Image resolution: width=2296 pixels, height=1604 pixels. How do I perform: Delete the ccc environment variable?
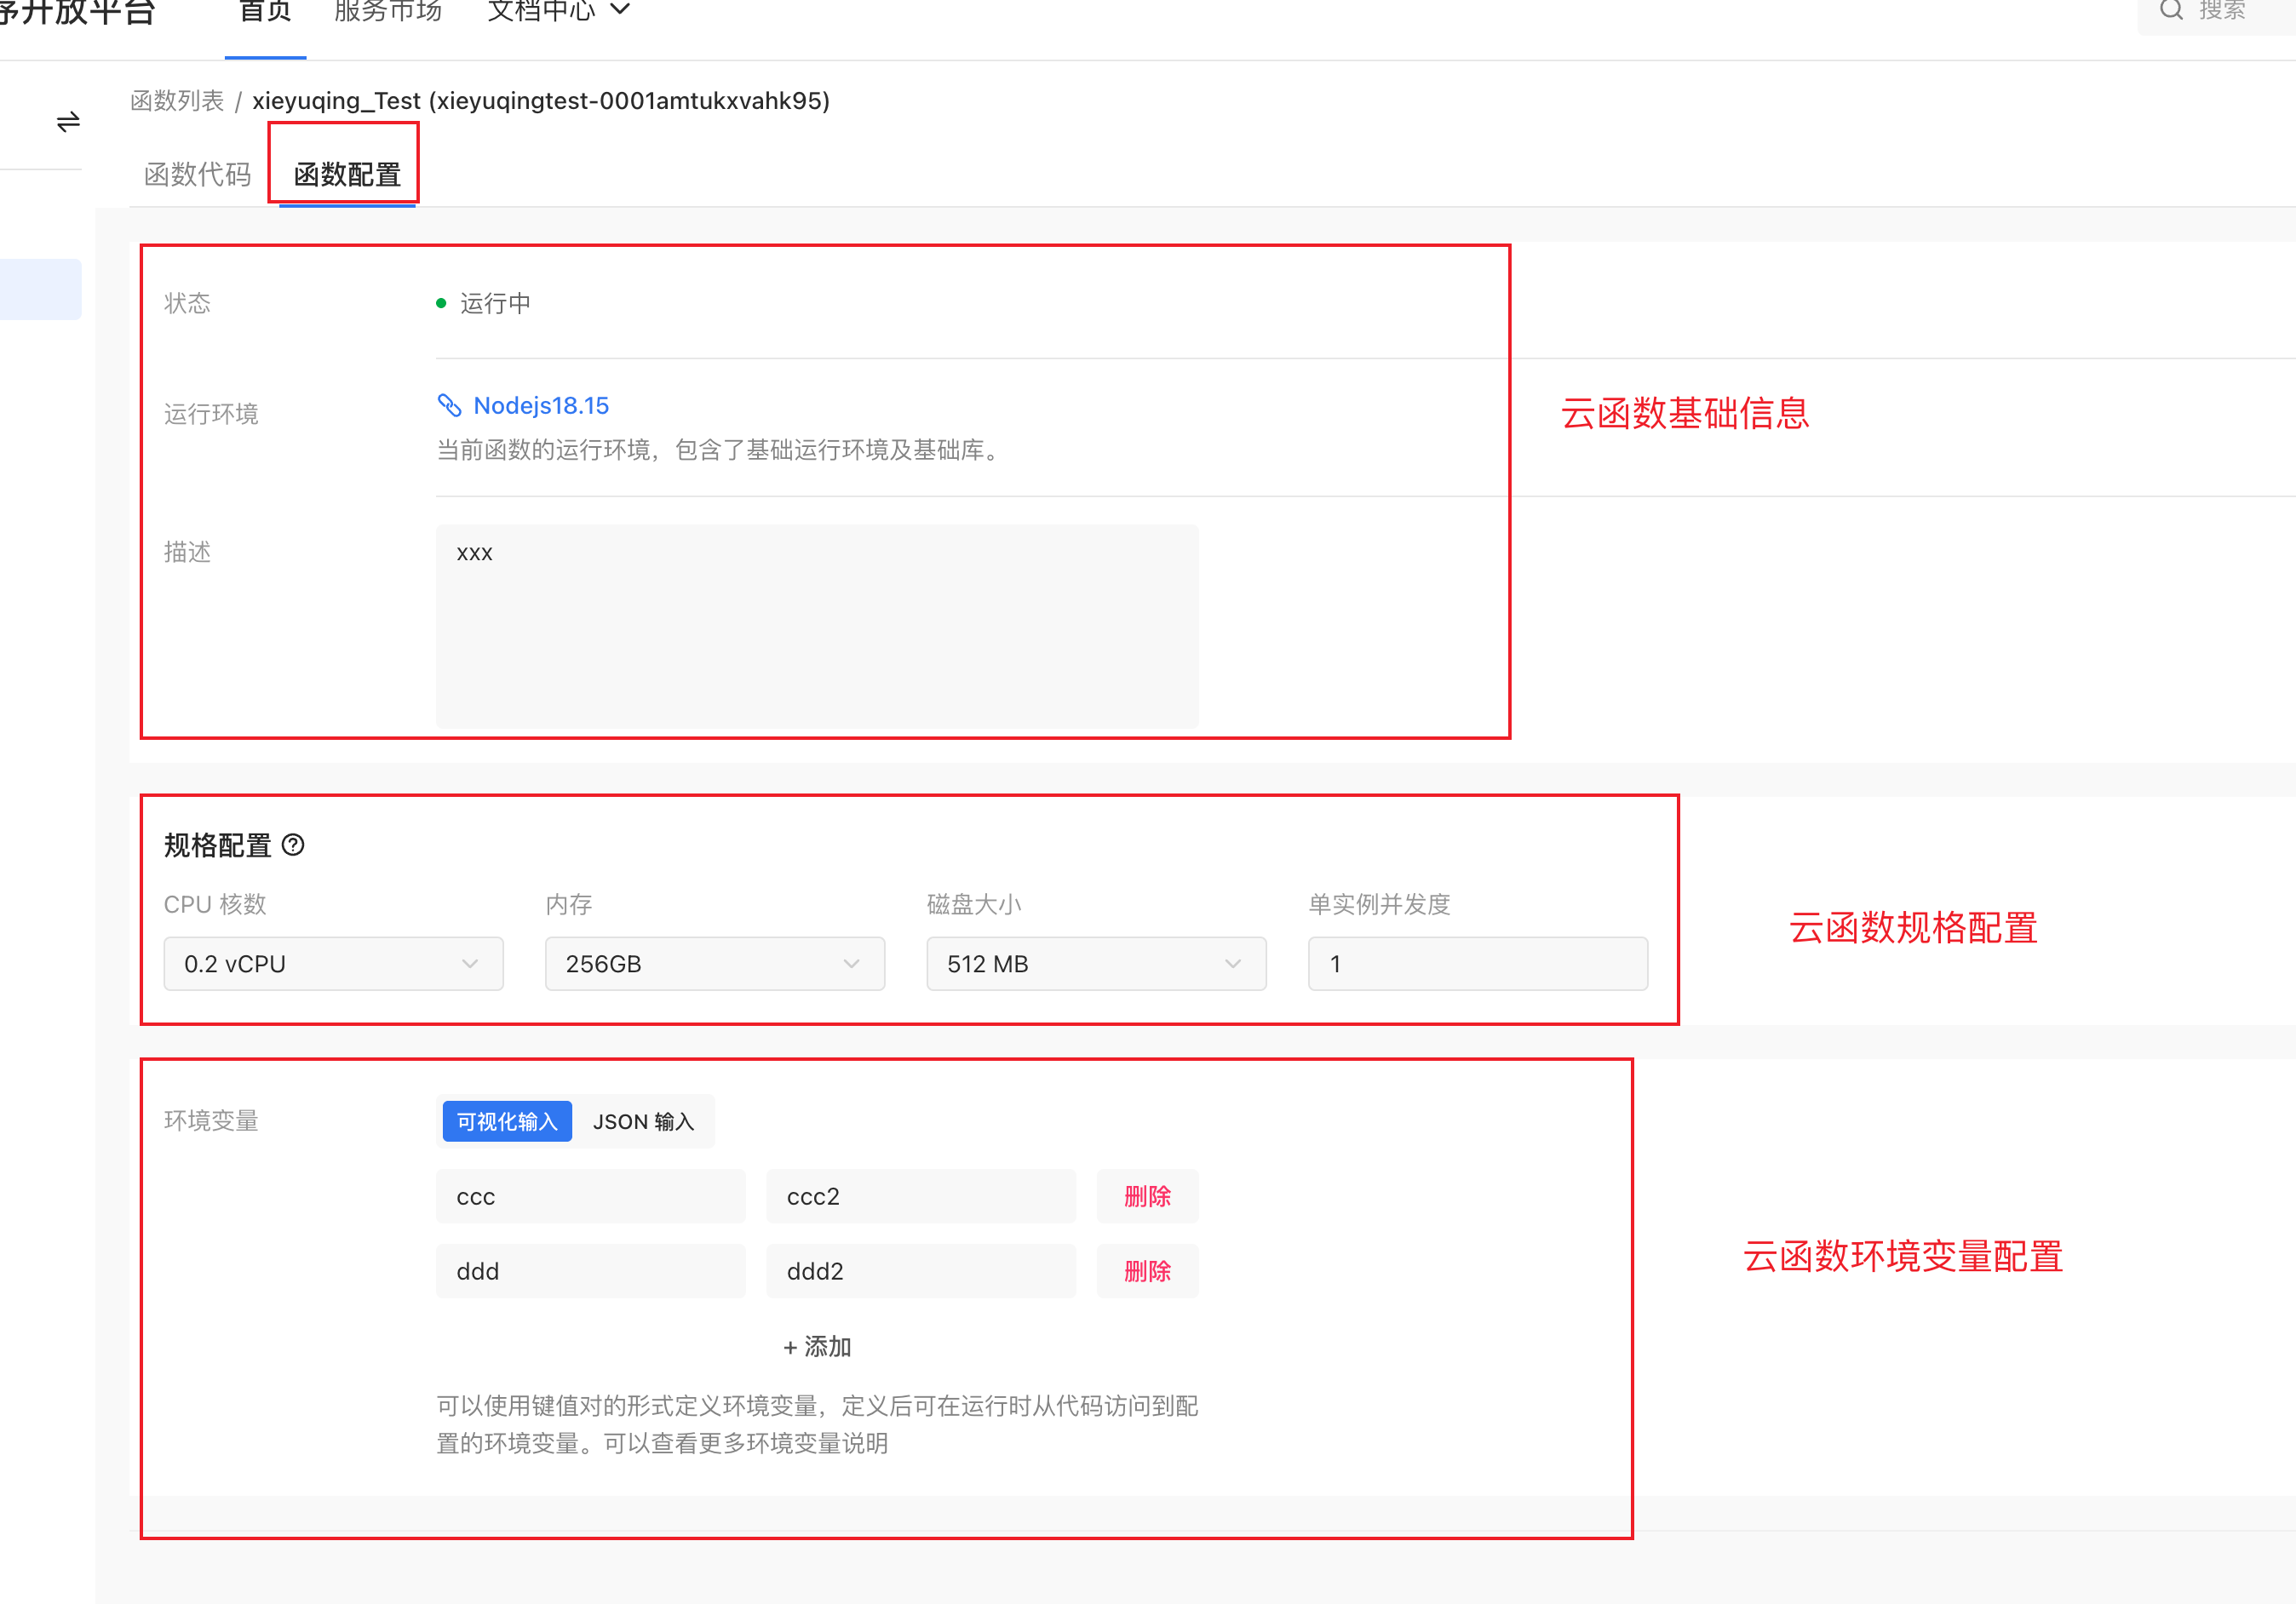(x=1147, y=1196)
